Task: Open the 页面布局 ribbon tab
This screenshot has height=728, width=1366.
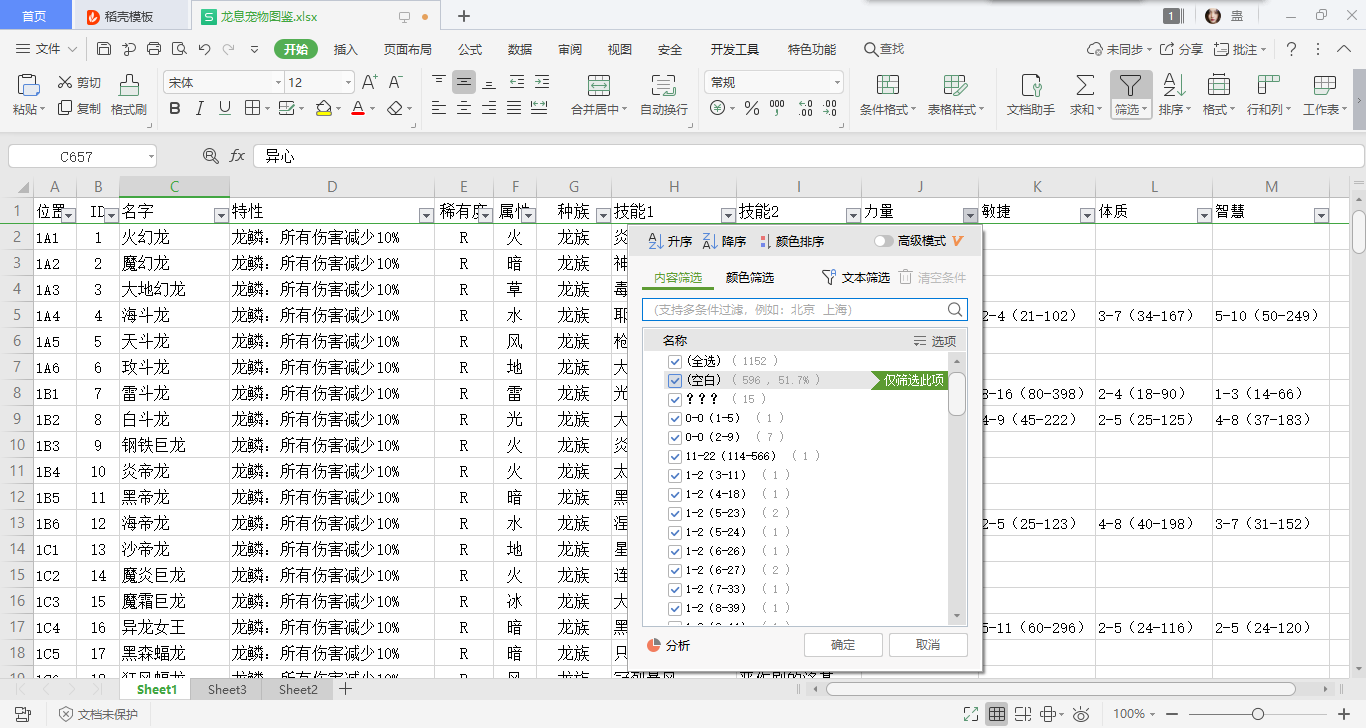Action: 408,49
